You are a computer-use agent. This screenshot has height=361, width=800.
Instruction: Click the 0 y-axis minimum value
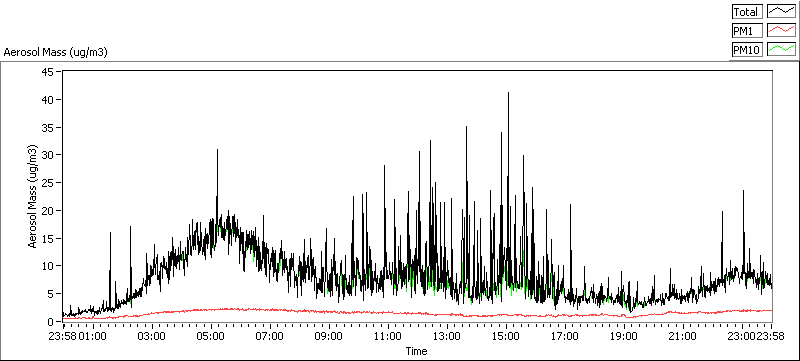pos(52,321)
